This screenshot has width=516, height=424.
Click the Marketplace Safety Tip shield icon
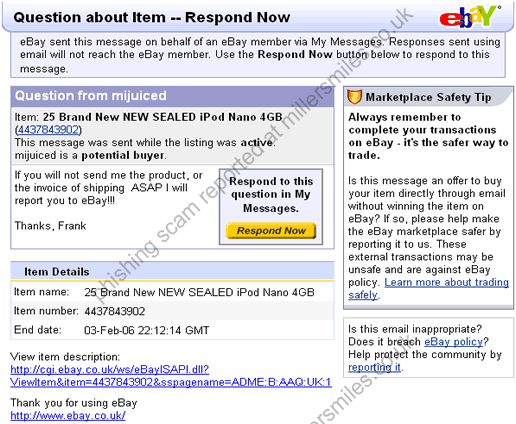354,97
